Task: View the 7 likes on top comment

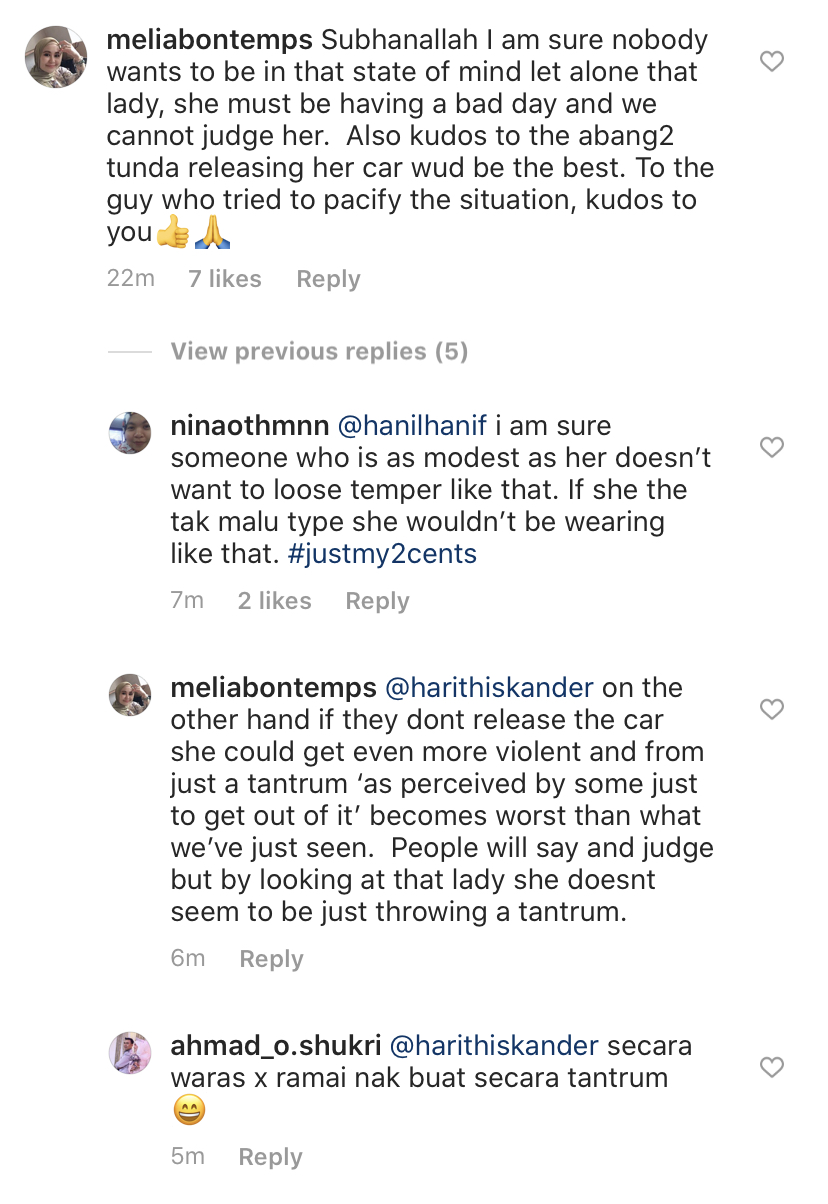Action: (x=225, y=279)
